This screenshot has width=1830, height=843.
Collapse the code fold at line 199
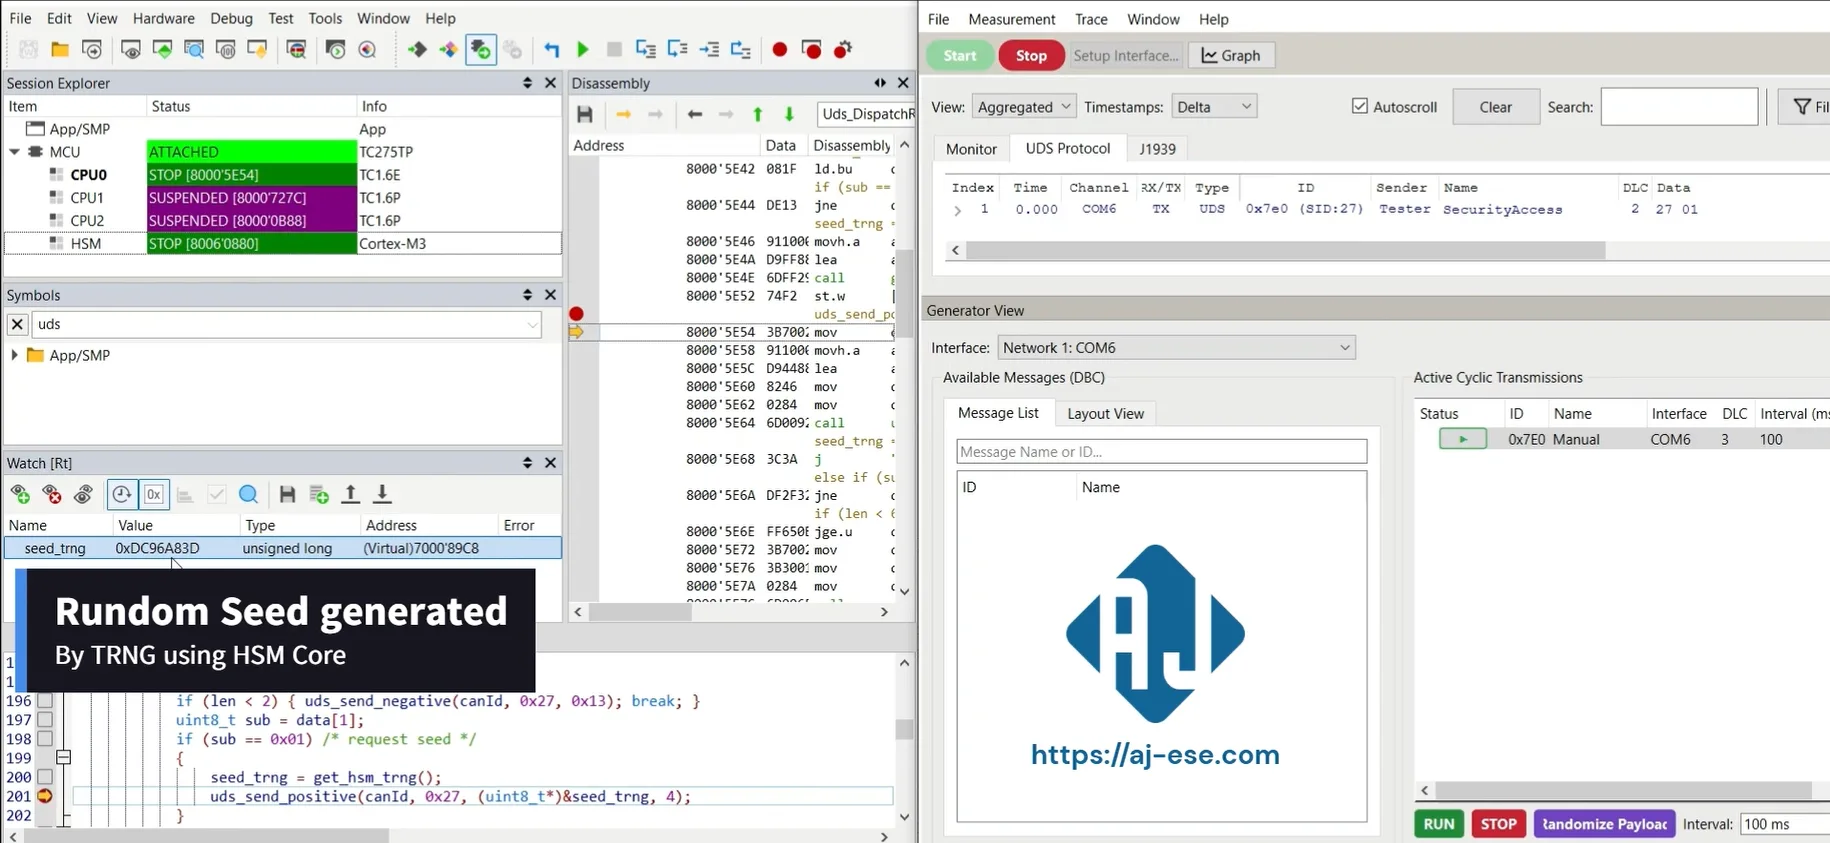click(63, 758)
